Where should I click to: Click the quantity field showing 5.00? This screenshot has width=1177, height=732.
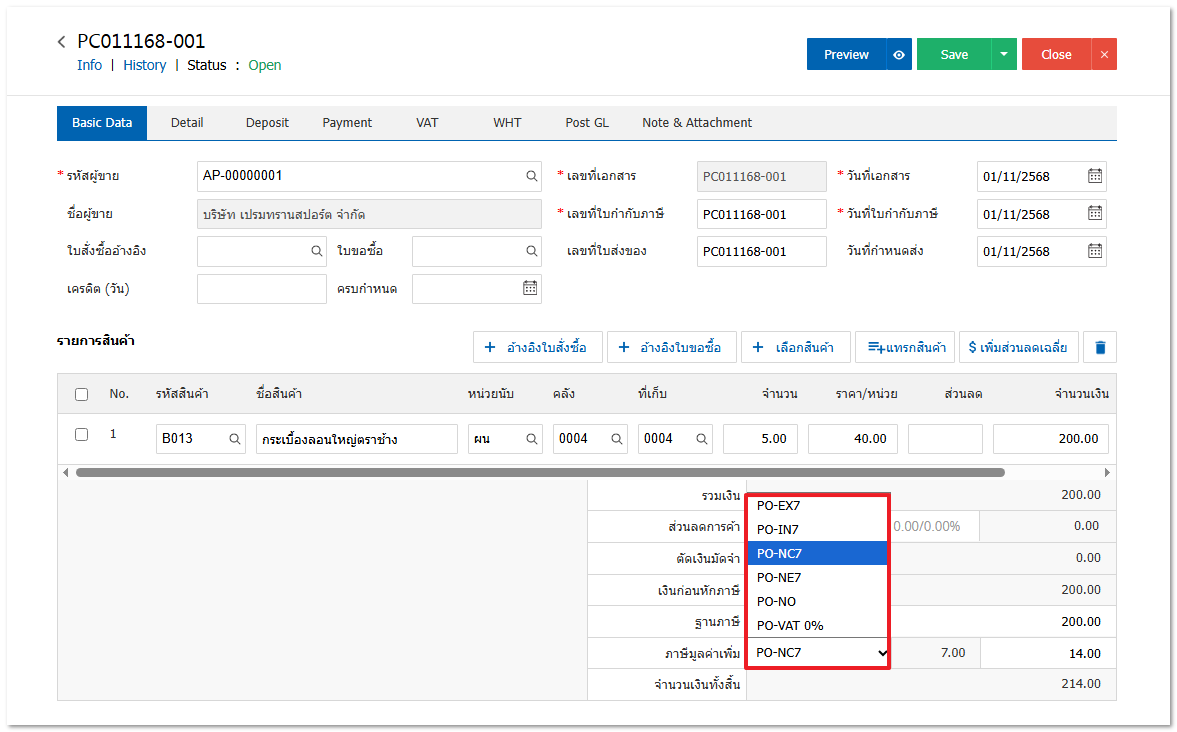pyautogui.click(x=760, y=439)
